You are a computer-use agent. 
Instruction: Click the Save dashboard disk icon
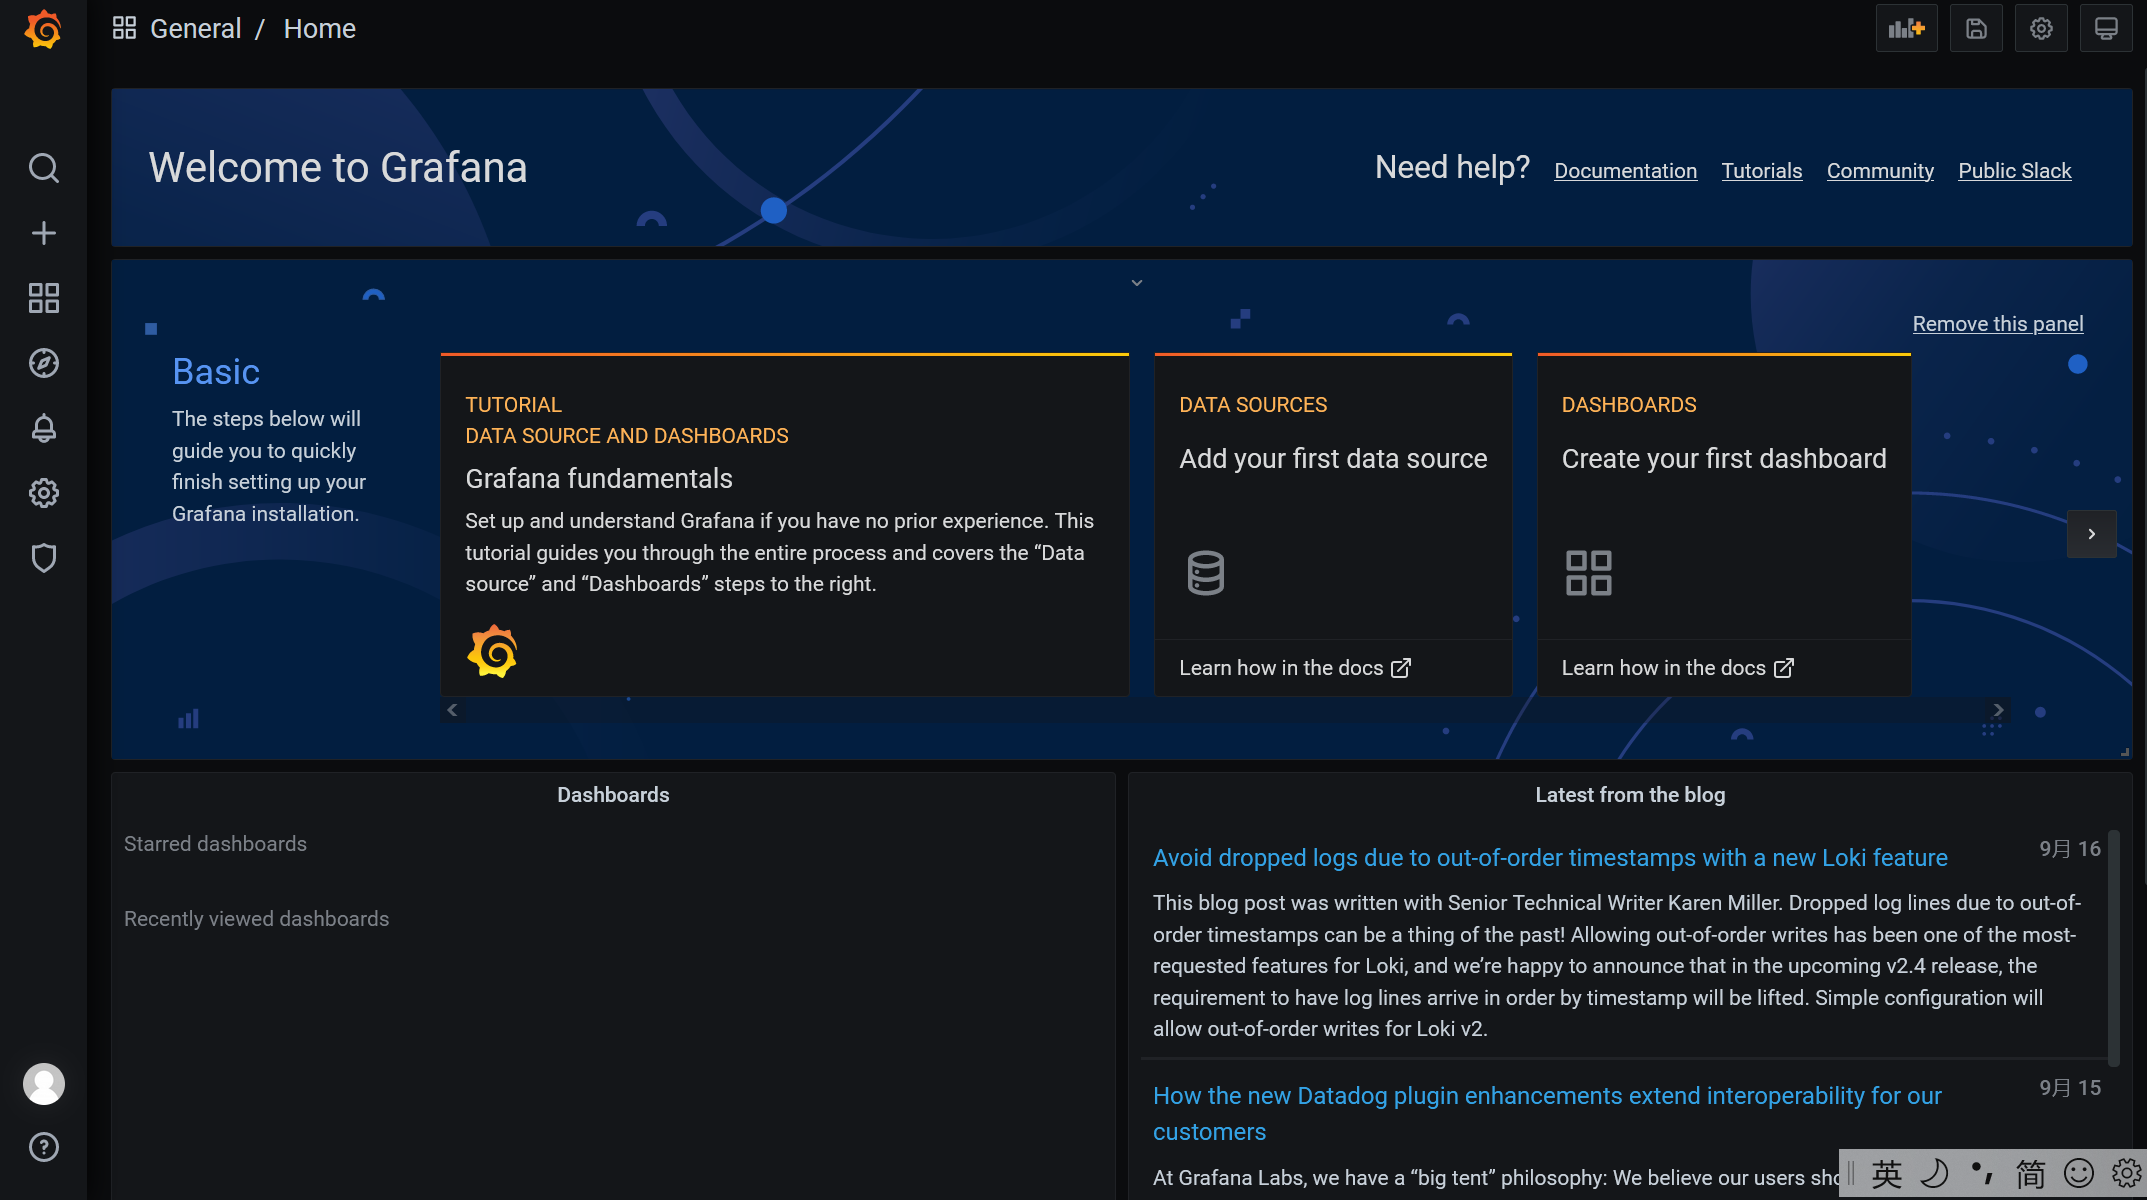(x=1976, y=29)
